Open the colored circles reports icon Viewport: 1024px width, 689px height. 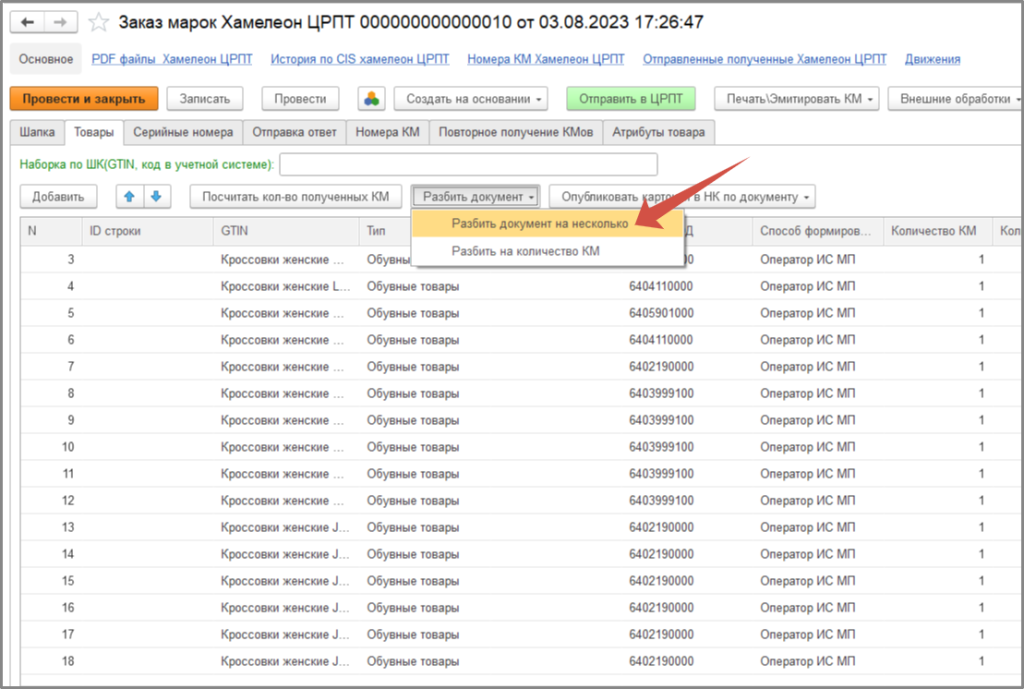pyautogui.click(x=372, y=99)
